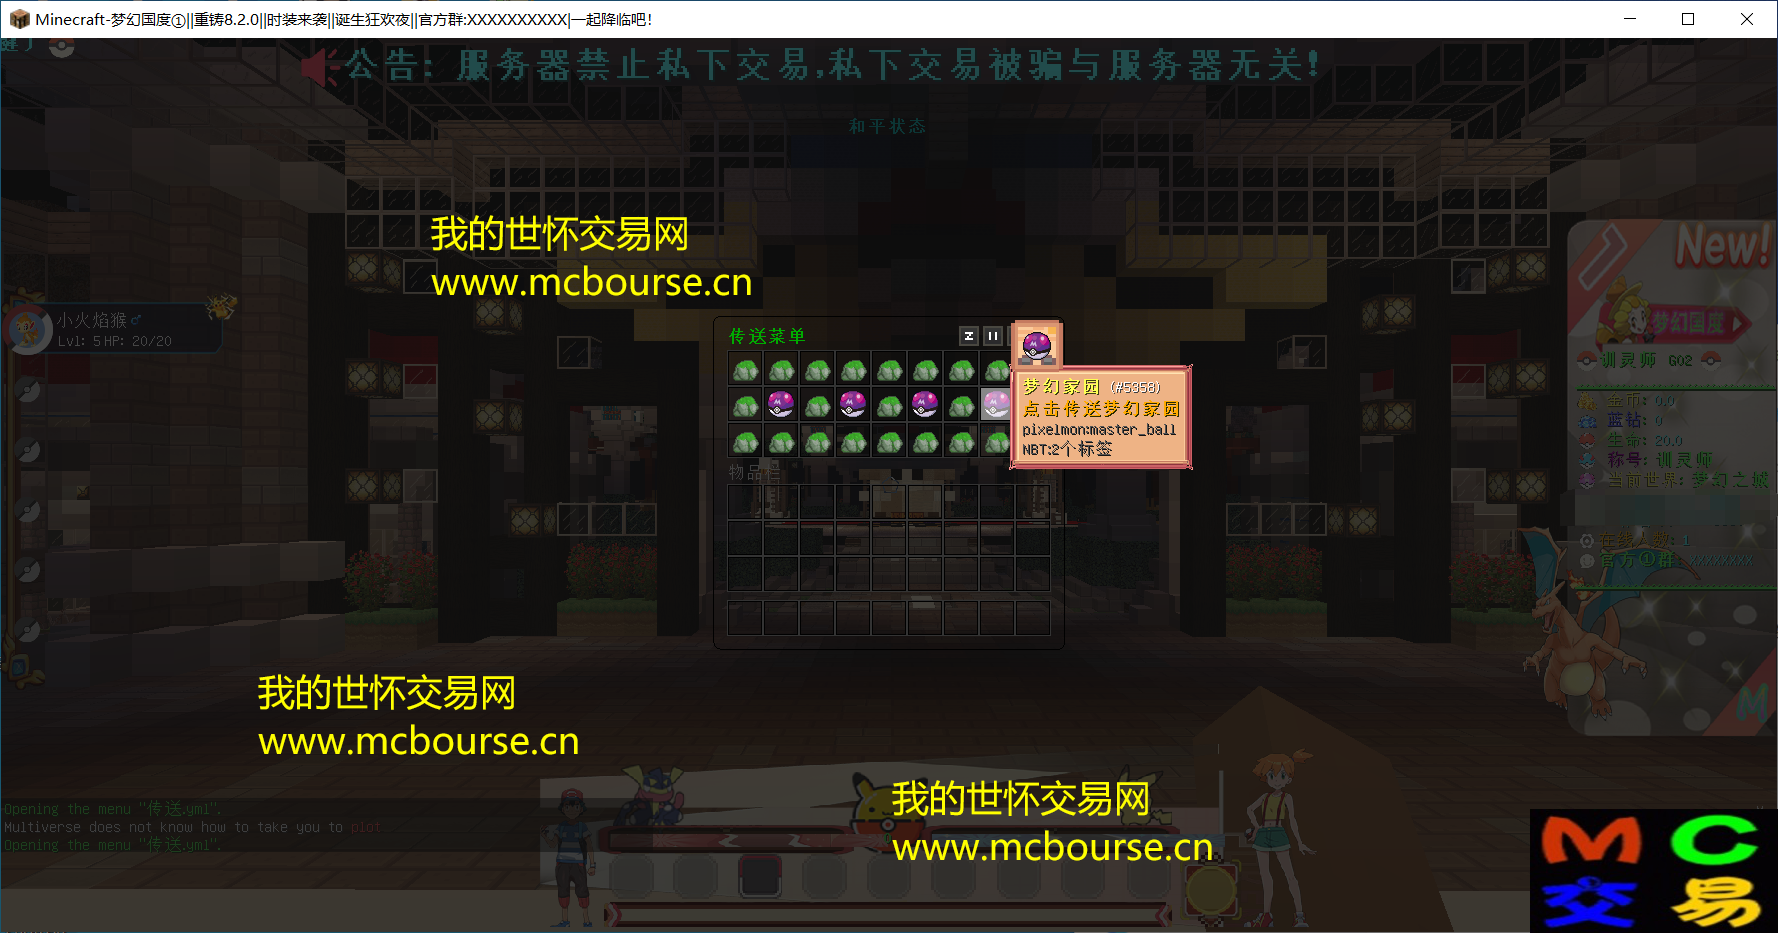The height and width of the screenshot is (933, 1778).
Task: Click the yellow round button right of the hotbar
Action: click(1211, 889)
